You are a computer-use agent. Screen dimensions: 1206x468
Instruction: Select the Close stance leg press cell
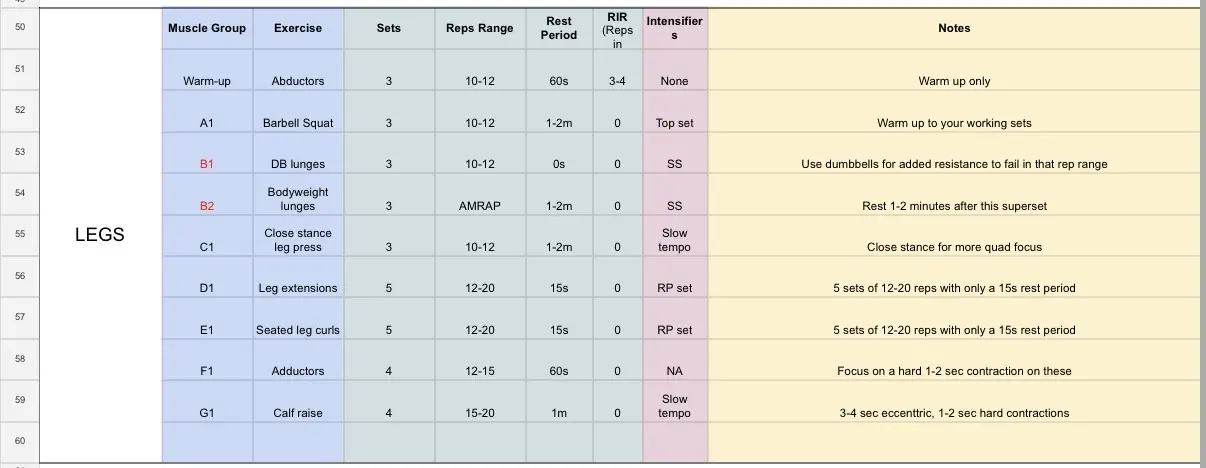[x=298, y=240]
